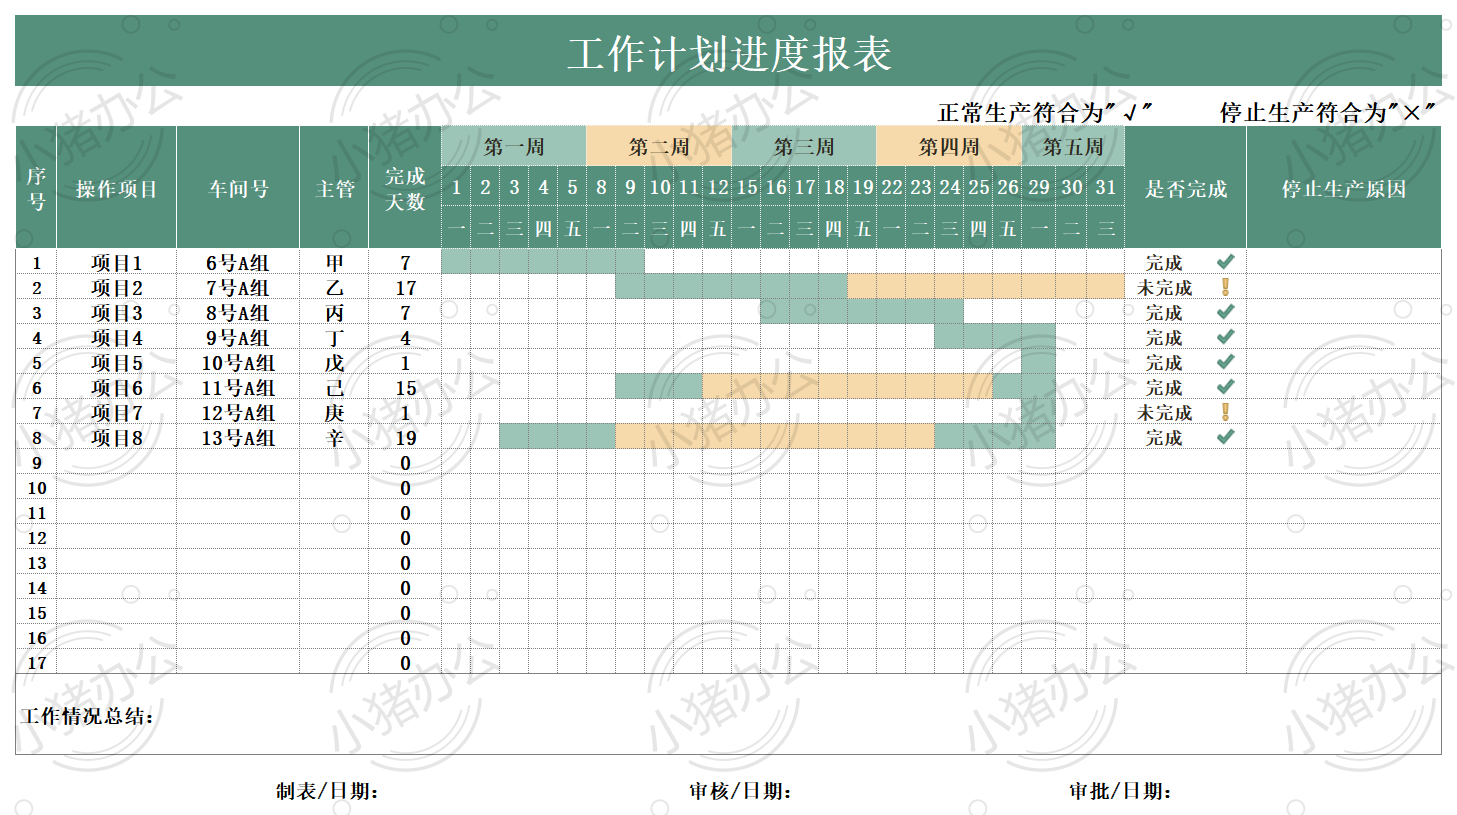Image resolution: width=1457 pixels, height=815 pixels.
Task: Select workshop cell 6号A组
Action: point(238,262)
